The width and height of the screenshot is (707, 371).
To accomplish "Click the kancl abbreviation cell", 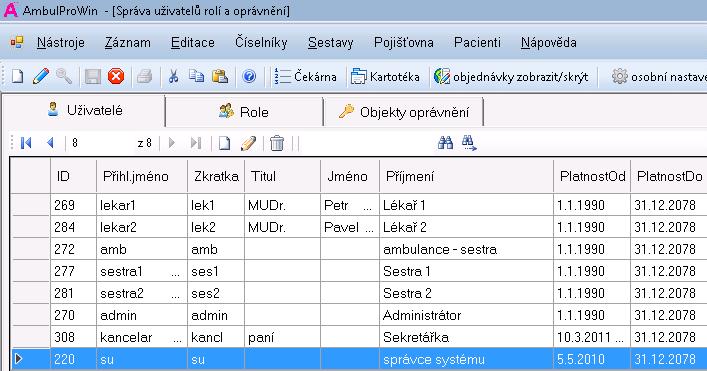I will coord(216,337).
